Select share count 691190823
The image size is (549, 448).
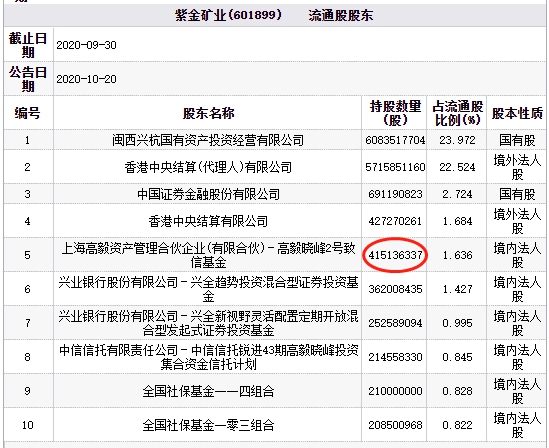[x=395, y=194]
